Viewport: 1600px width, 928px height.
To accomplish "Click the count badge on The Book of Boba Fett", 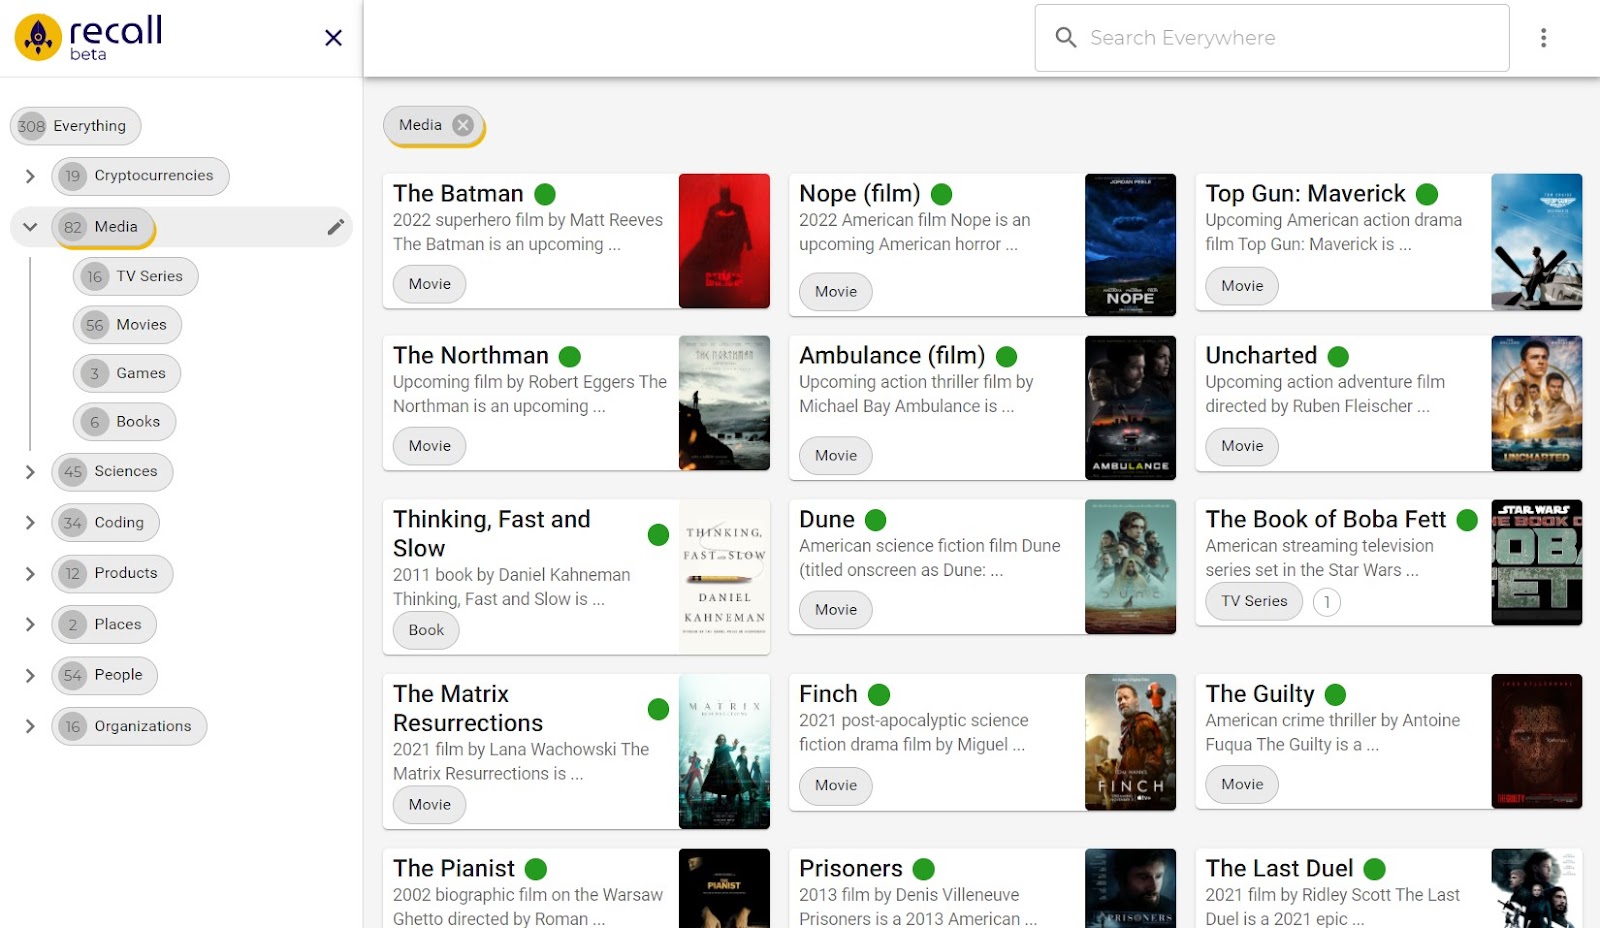I will click(1327, 602).
